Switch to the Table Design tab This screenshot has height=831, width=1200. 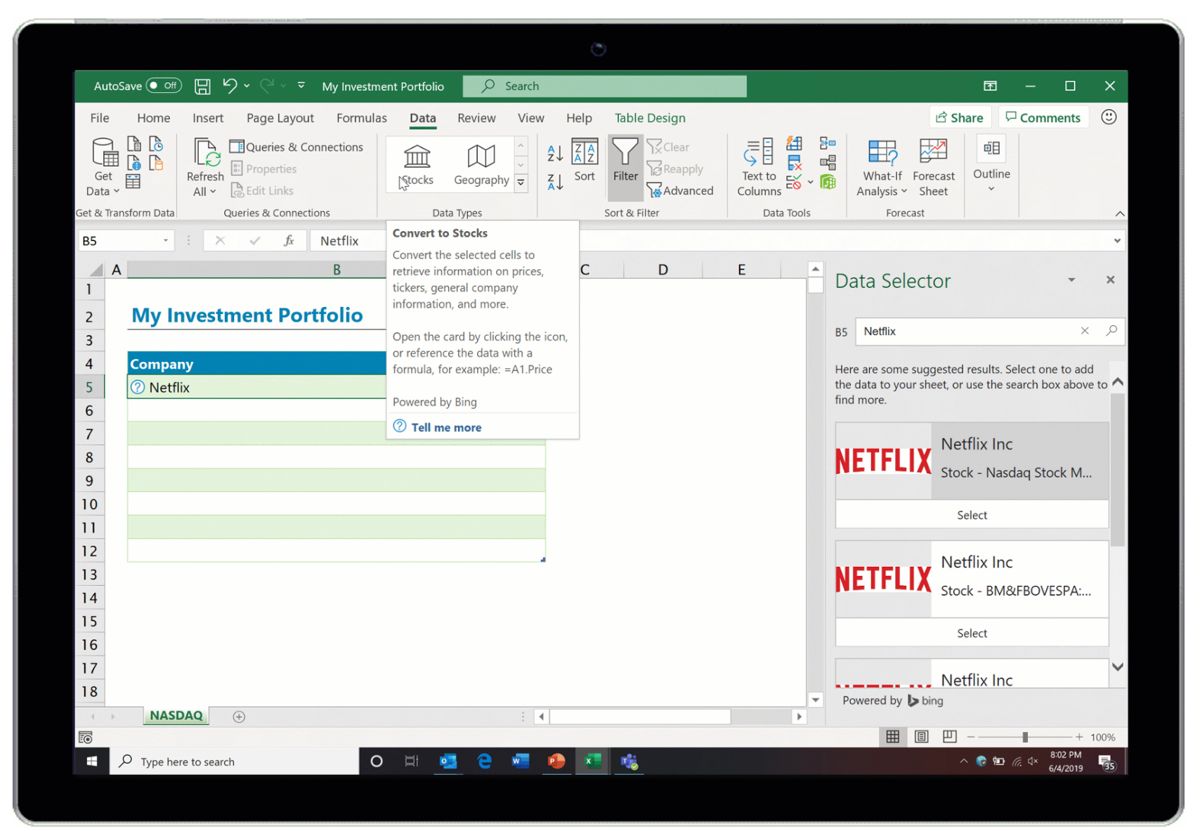650,118
